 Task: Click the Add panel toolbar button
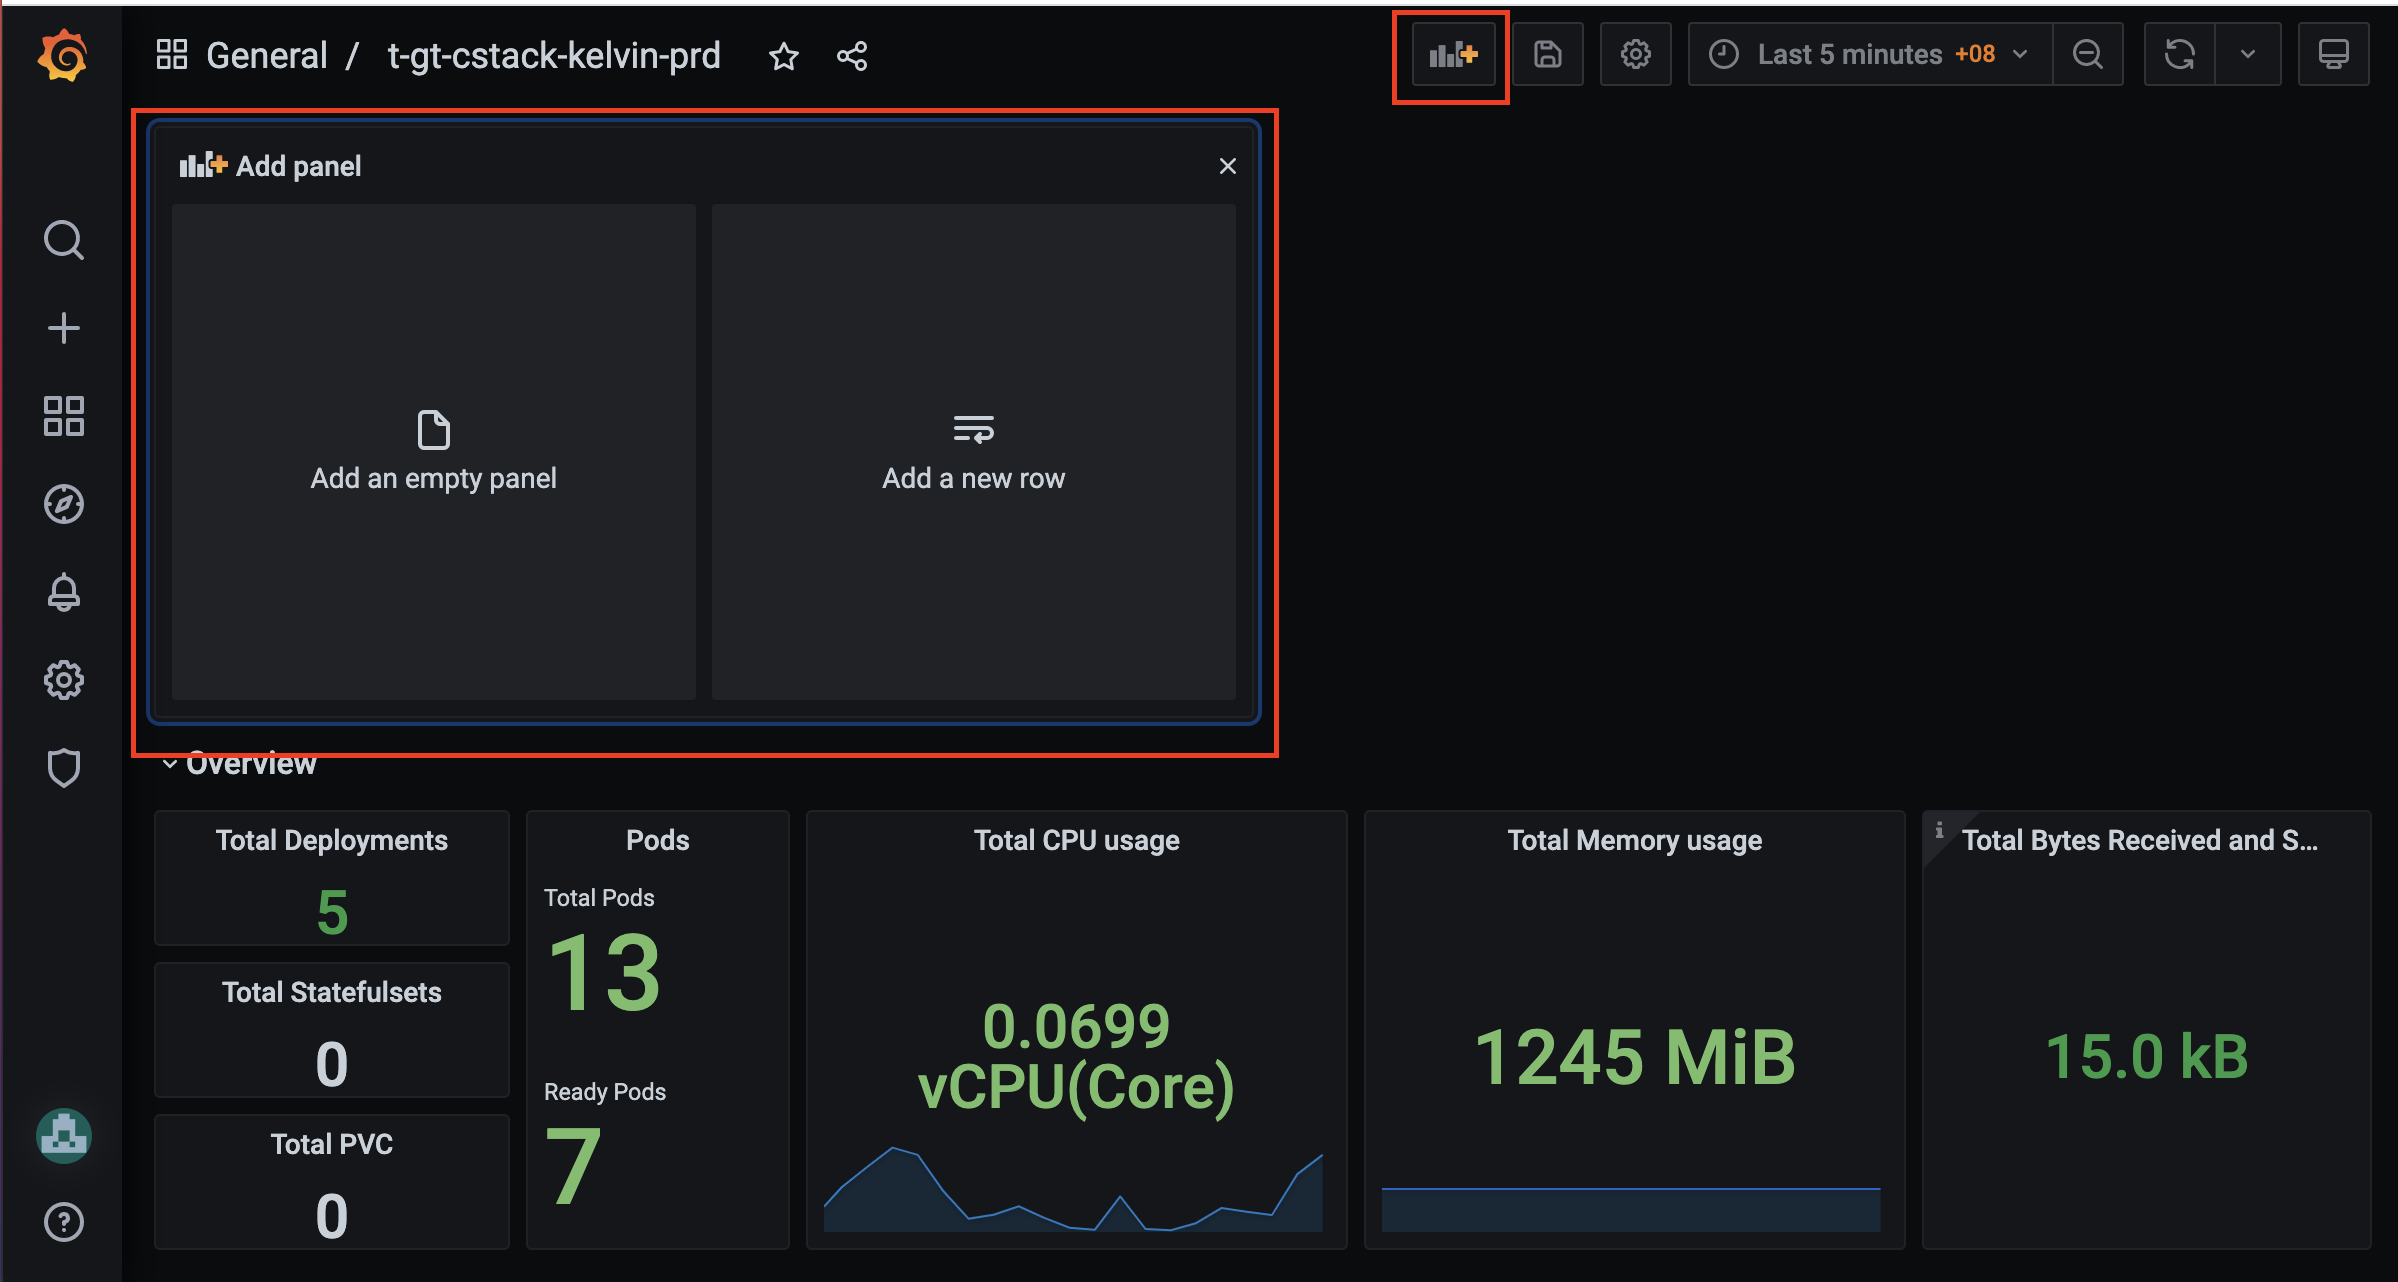pyautogui.click(x=1453, y=54)
